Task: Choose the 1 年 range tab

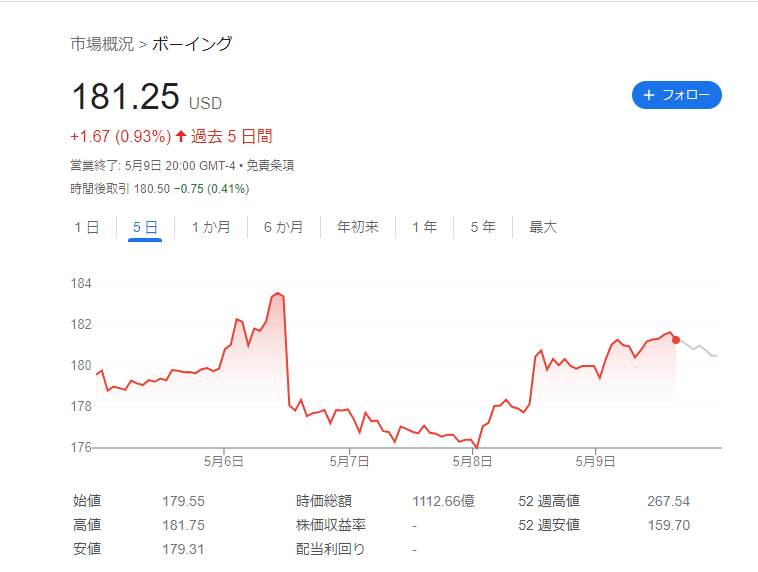Action: coord(424,227)
